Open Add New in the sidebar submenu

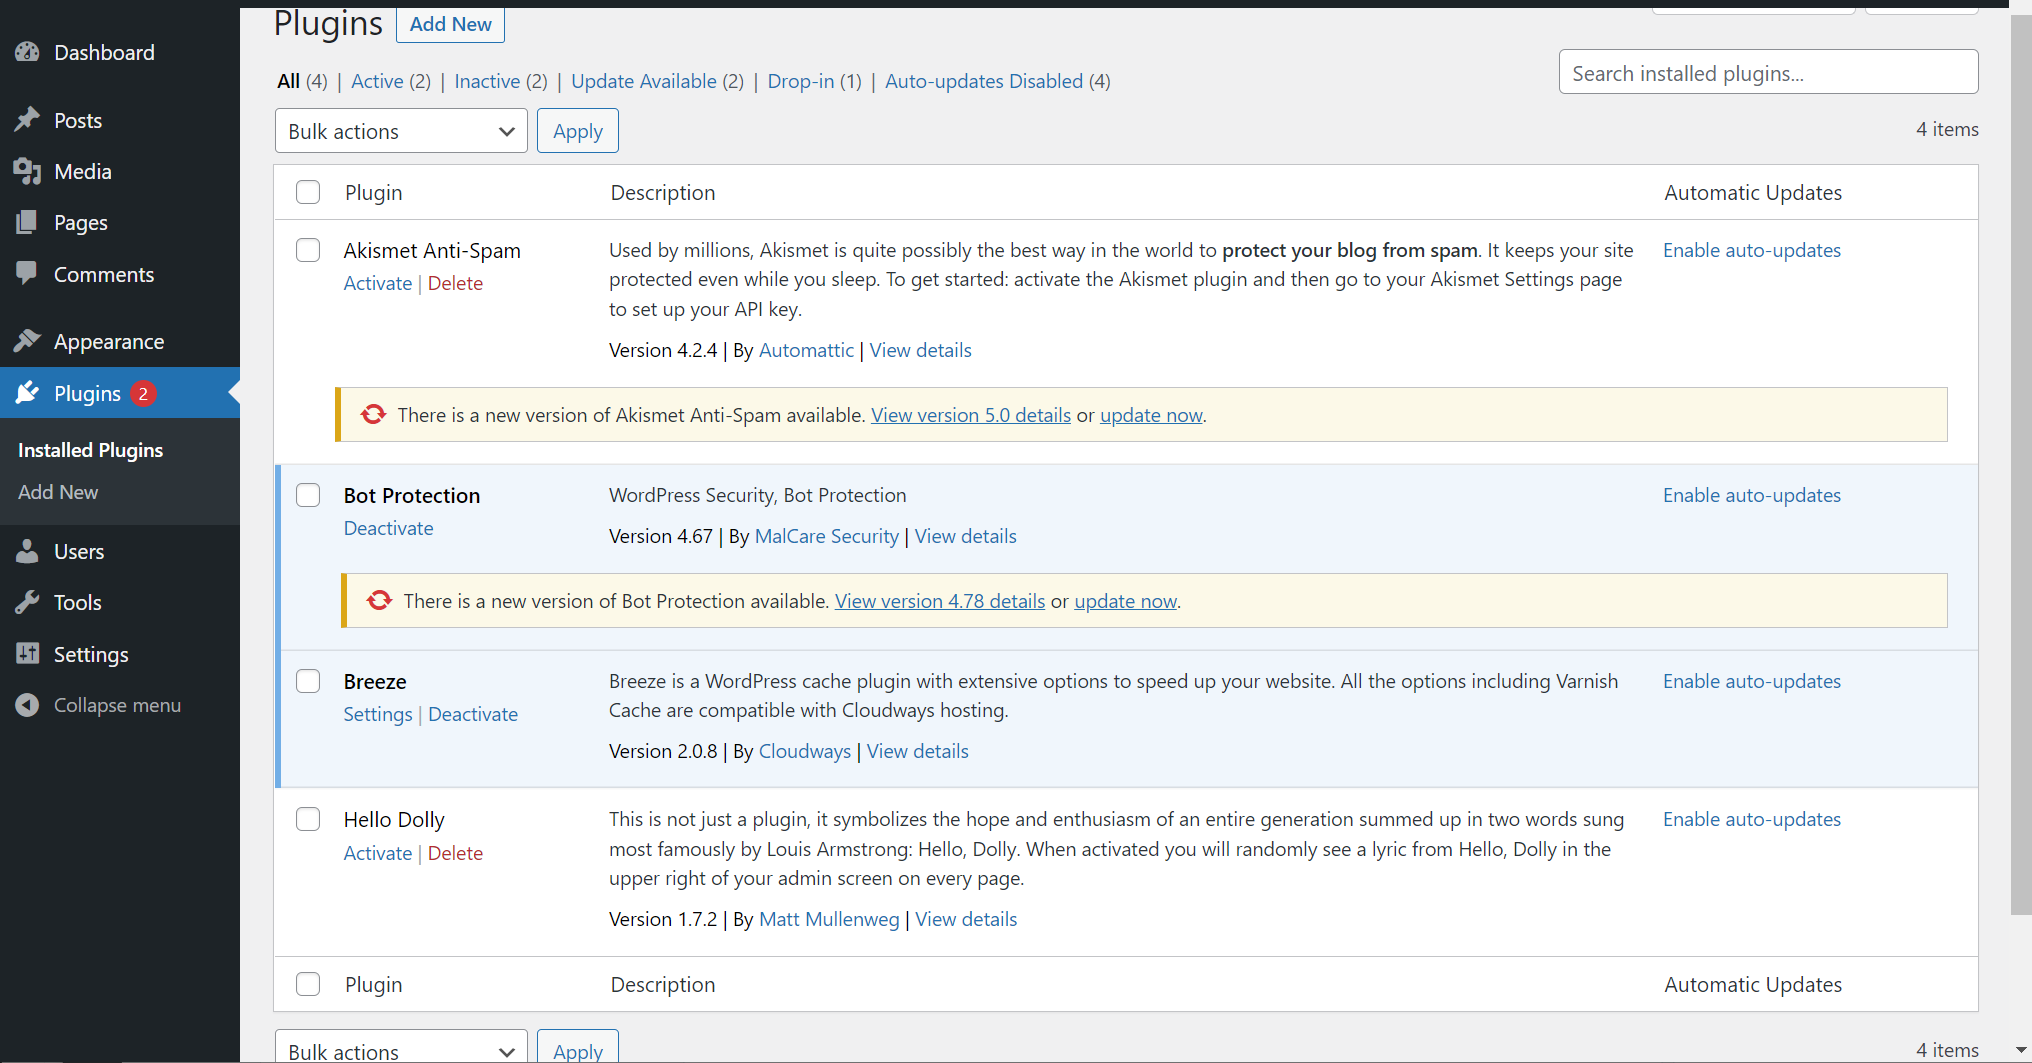click(58, 492)
